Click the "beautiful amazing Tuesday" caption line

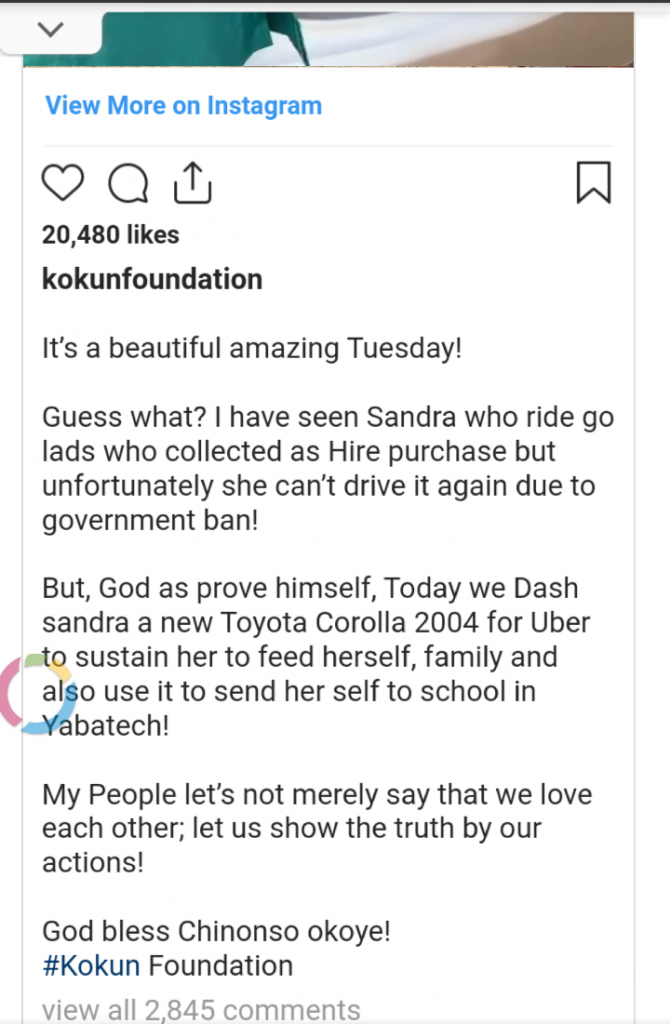(251, 349)
